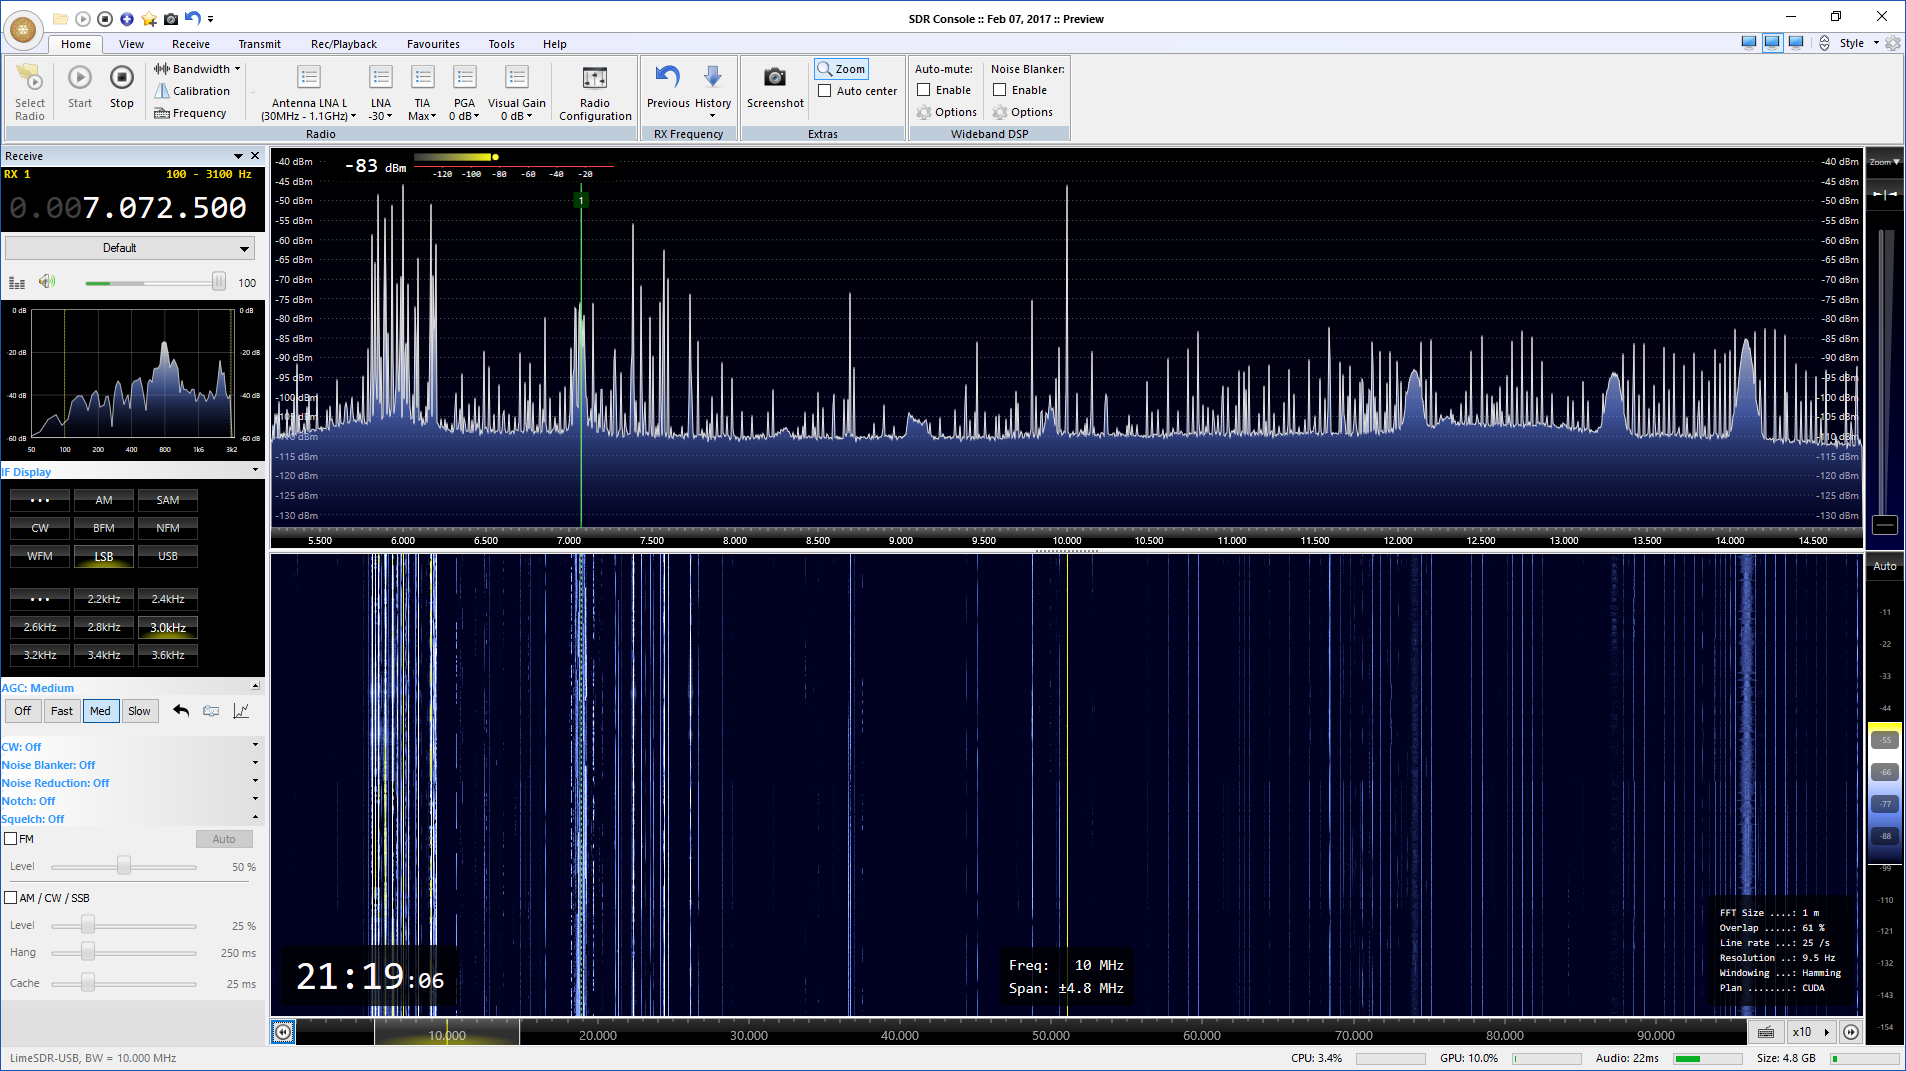Select USB demodulation mode

pos(168,556)
